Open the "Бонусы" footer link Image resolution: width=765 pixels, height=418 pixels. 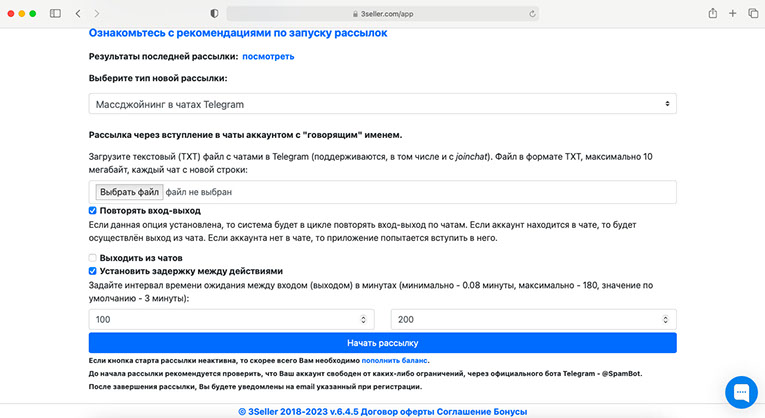506,411
